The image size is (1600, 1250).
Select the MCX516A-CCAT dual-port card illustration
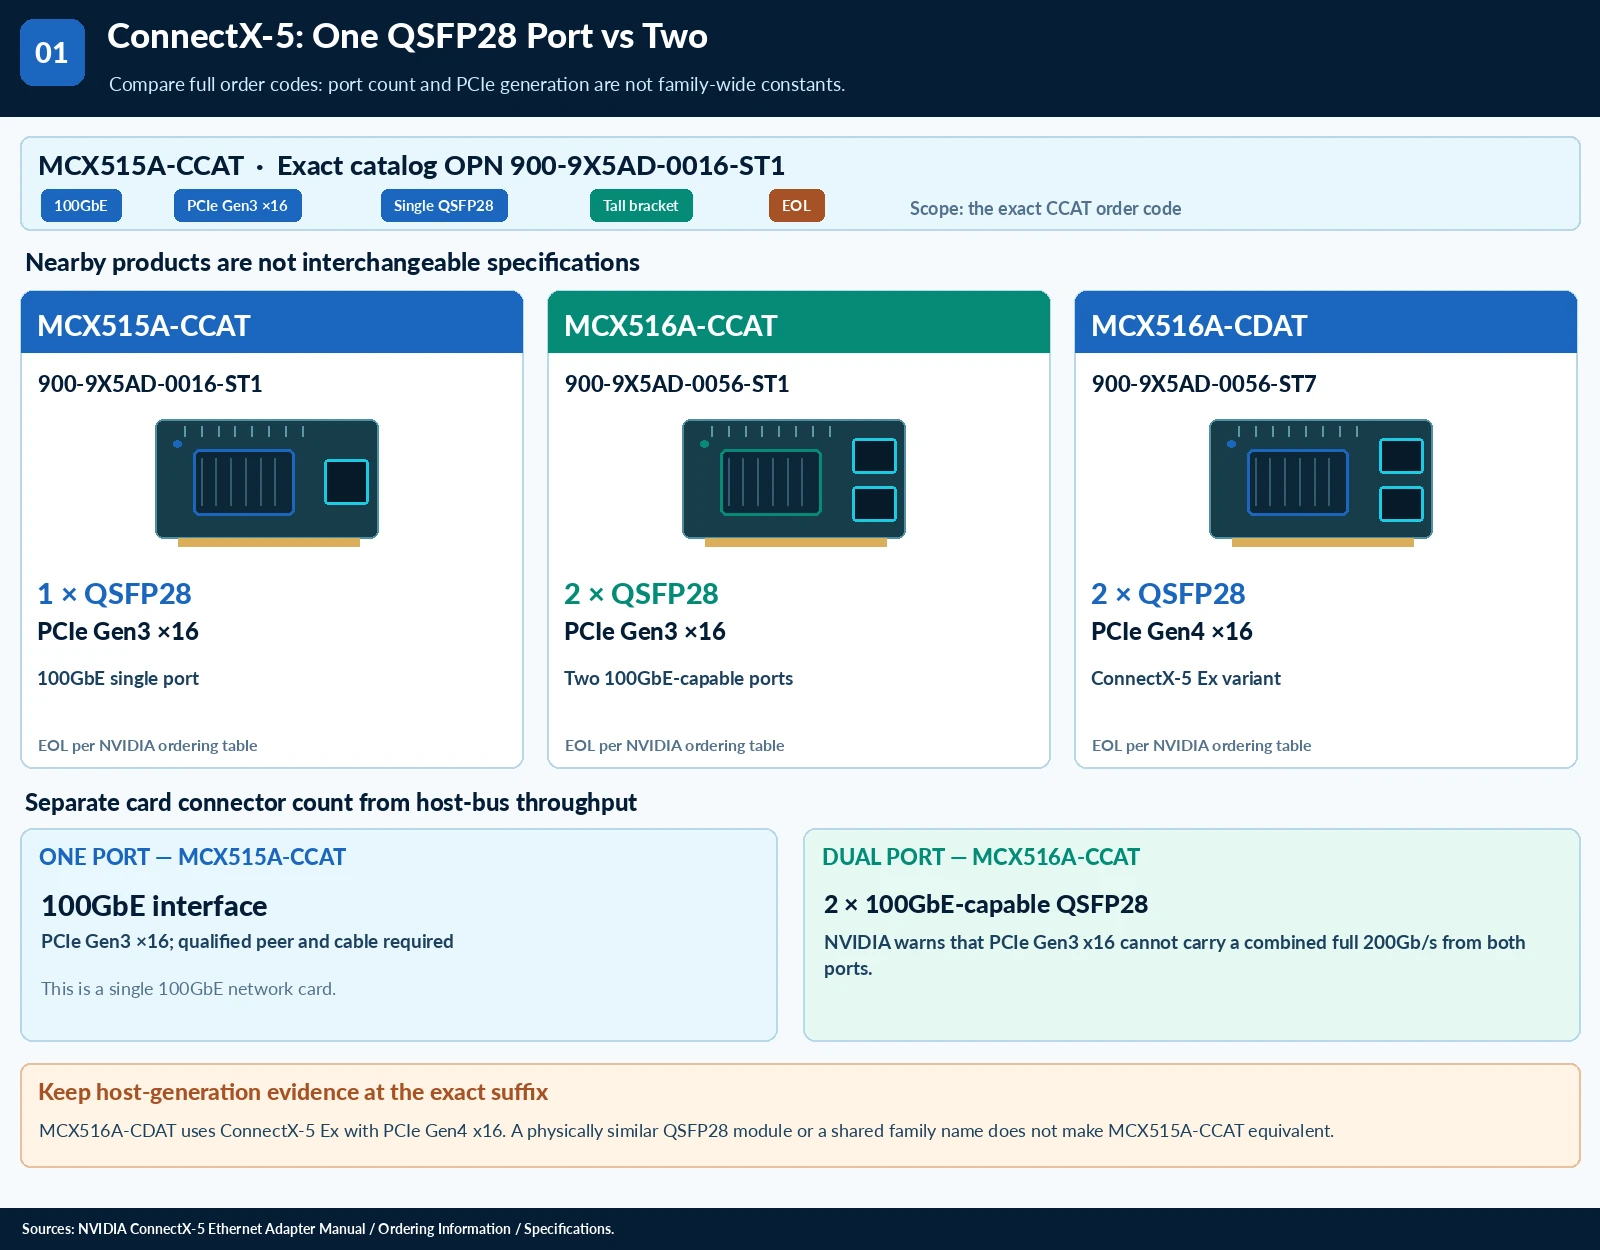coord(794,483)
